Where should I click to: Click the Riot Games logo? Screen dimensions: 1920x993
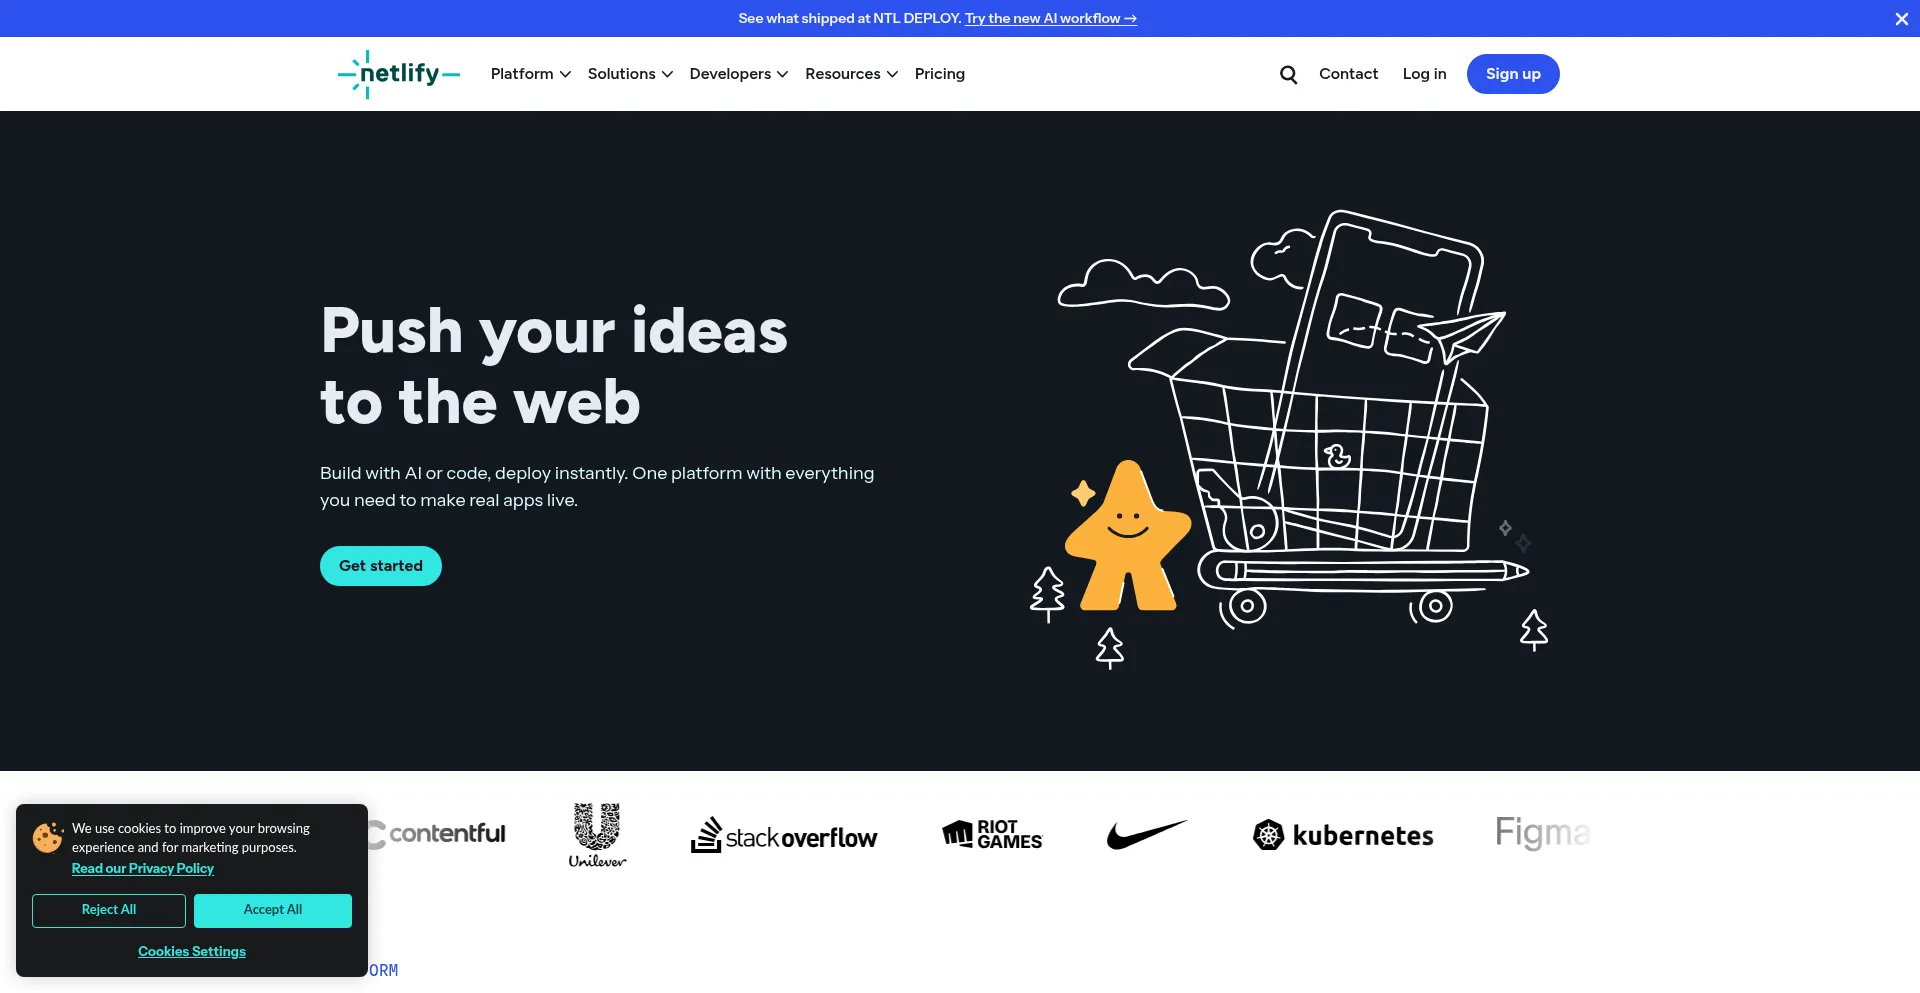pos(992,834)
